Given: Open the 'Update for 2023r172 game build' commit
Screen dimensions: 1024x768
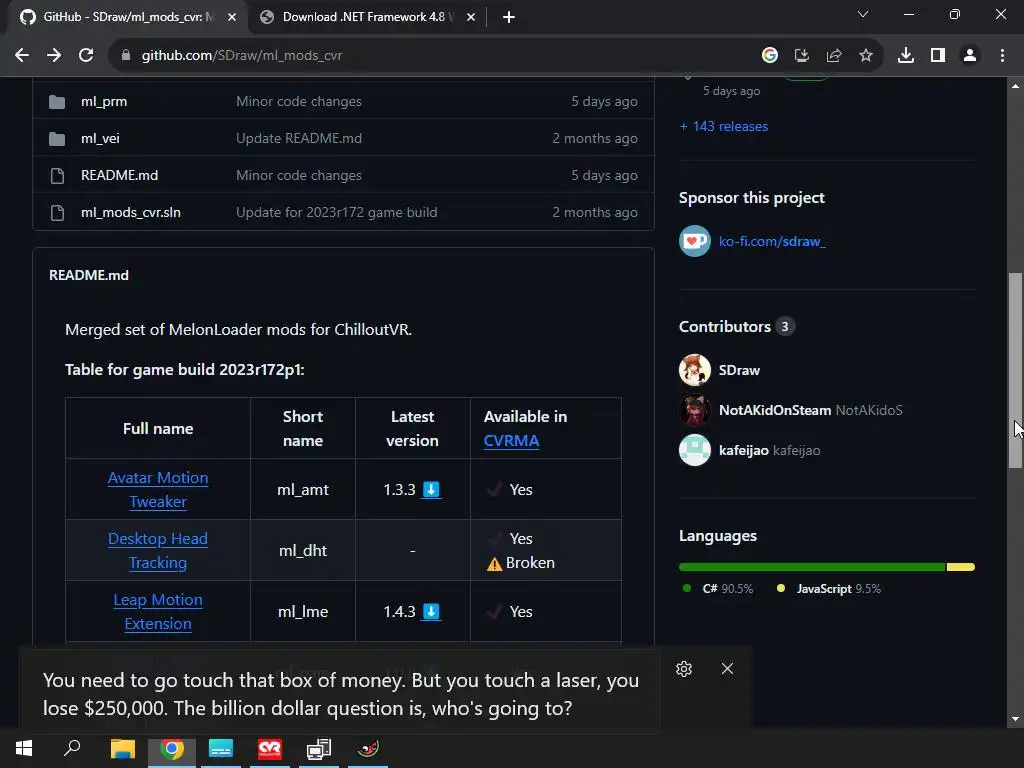Looking at the screenshot, I should (336, 212).
